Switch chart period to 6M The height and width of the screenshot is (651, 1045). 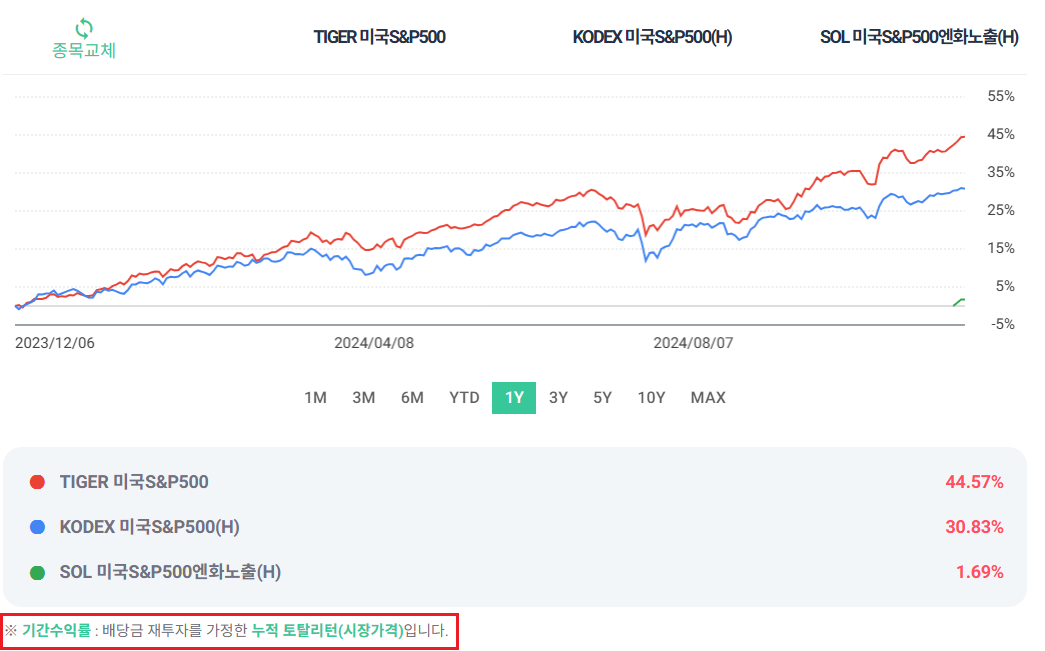point(412,398)
